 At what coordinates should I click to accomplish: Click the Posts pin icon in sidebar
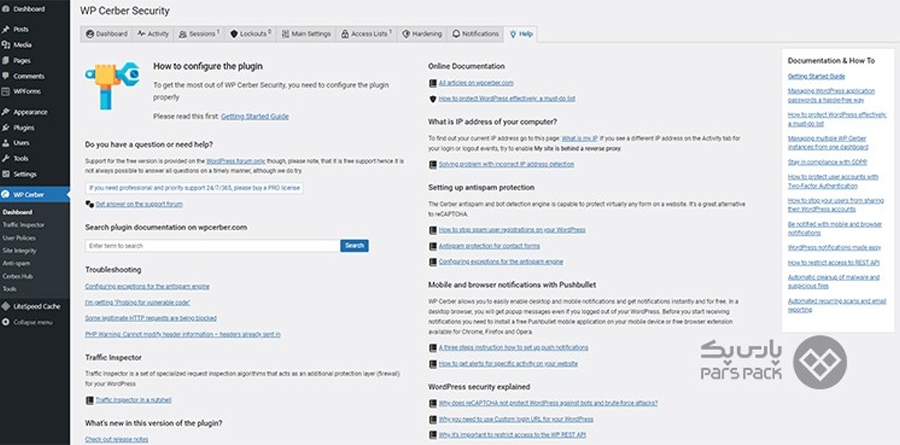[x=6, y=30]
